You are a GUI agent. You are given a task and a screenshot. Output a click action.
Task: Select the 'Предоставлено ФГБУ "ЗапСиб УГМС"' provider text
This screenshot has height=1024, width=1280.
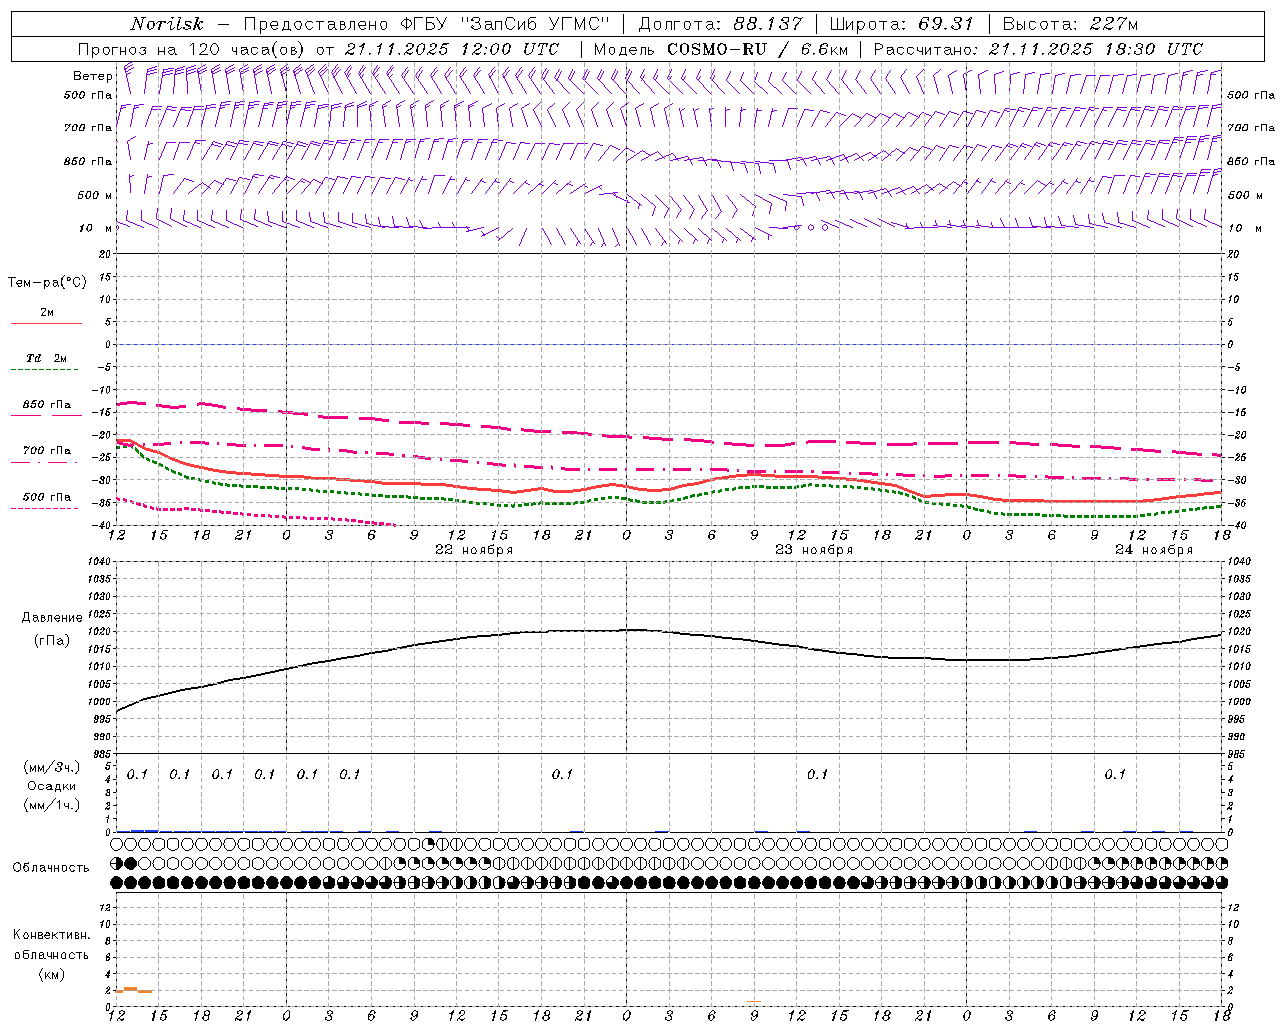point(427,24)
